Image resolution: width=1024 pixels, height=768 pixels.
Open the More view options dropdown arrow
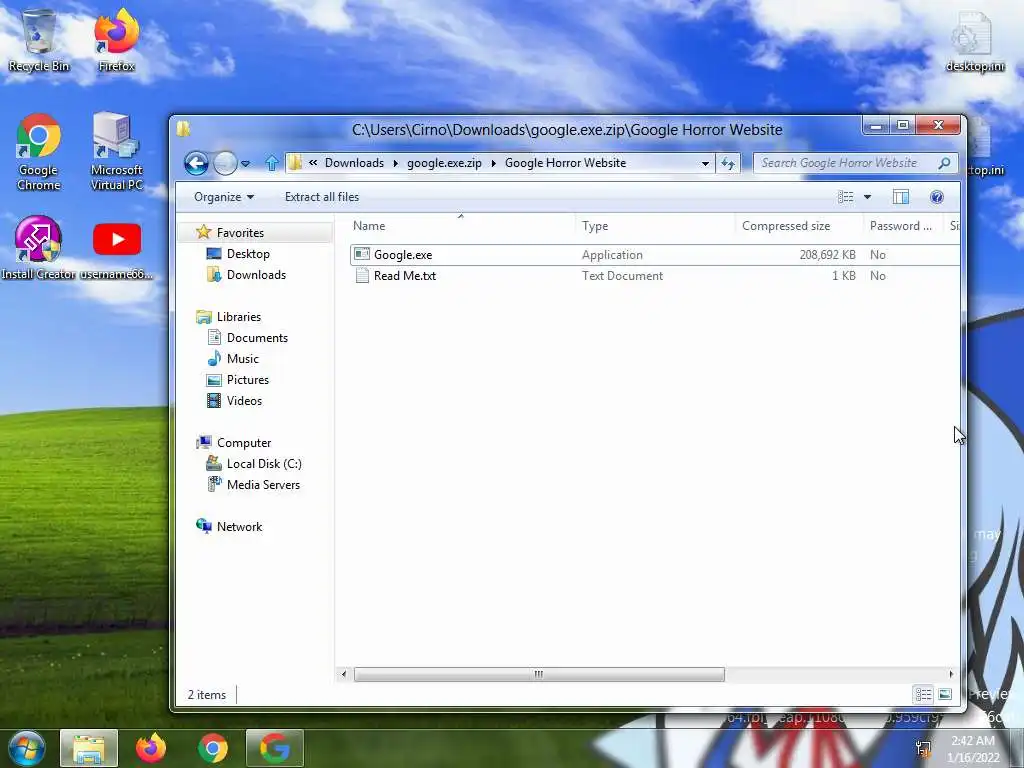[867, 197]
